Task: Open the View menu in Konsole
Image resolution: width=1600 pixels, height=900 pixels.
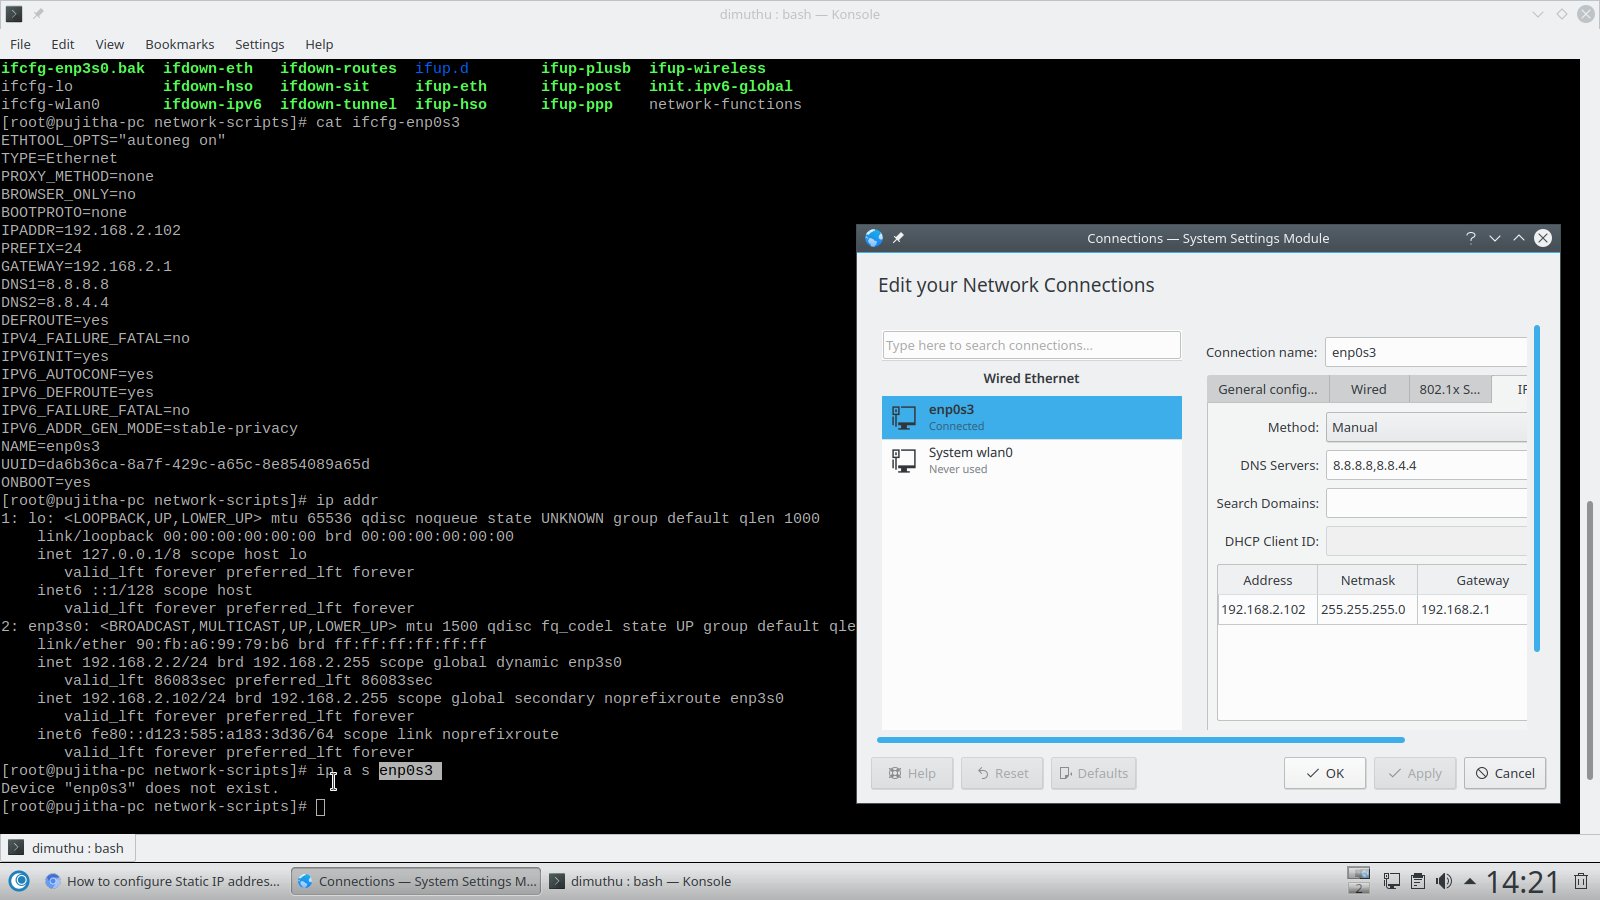Action: coord(110,44)
